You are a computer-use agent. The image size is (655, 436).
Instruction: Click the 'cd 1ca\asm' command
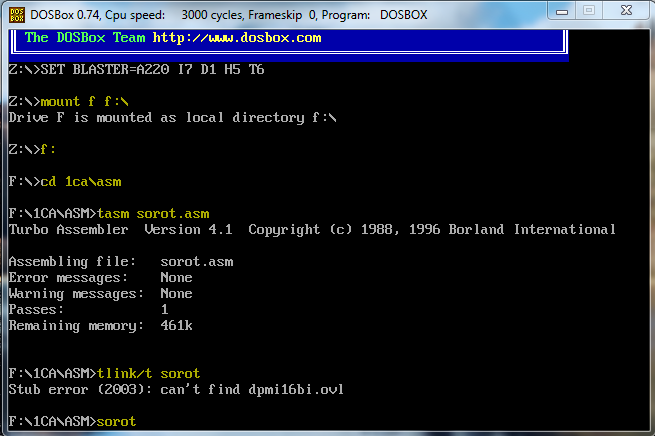click(81, 182)
